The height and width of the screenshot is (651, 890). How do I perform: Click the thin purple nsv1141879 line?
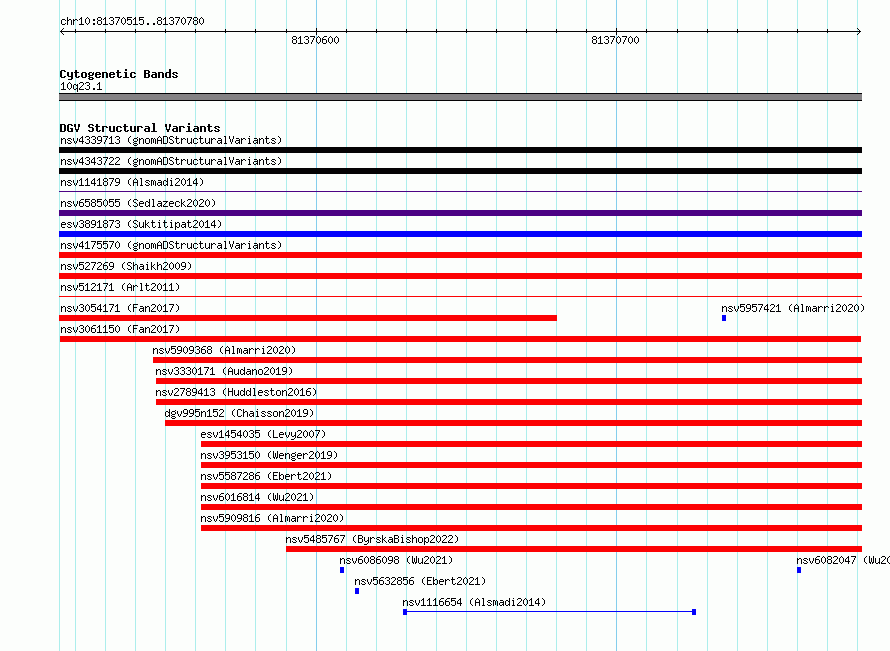(x=460, y=192)
